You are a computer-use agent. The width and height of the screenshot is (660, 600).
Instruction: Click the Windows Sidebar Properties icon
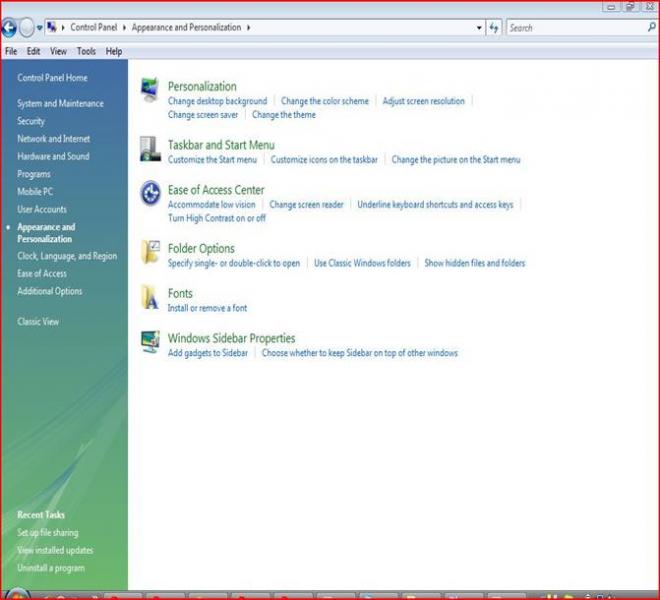tap(150, 342)
